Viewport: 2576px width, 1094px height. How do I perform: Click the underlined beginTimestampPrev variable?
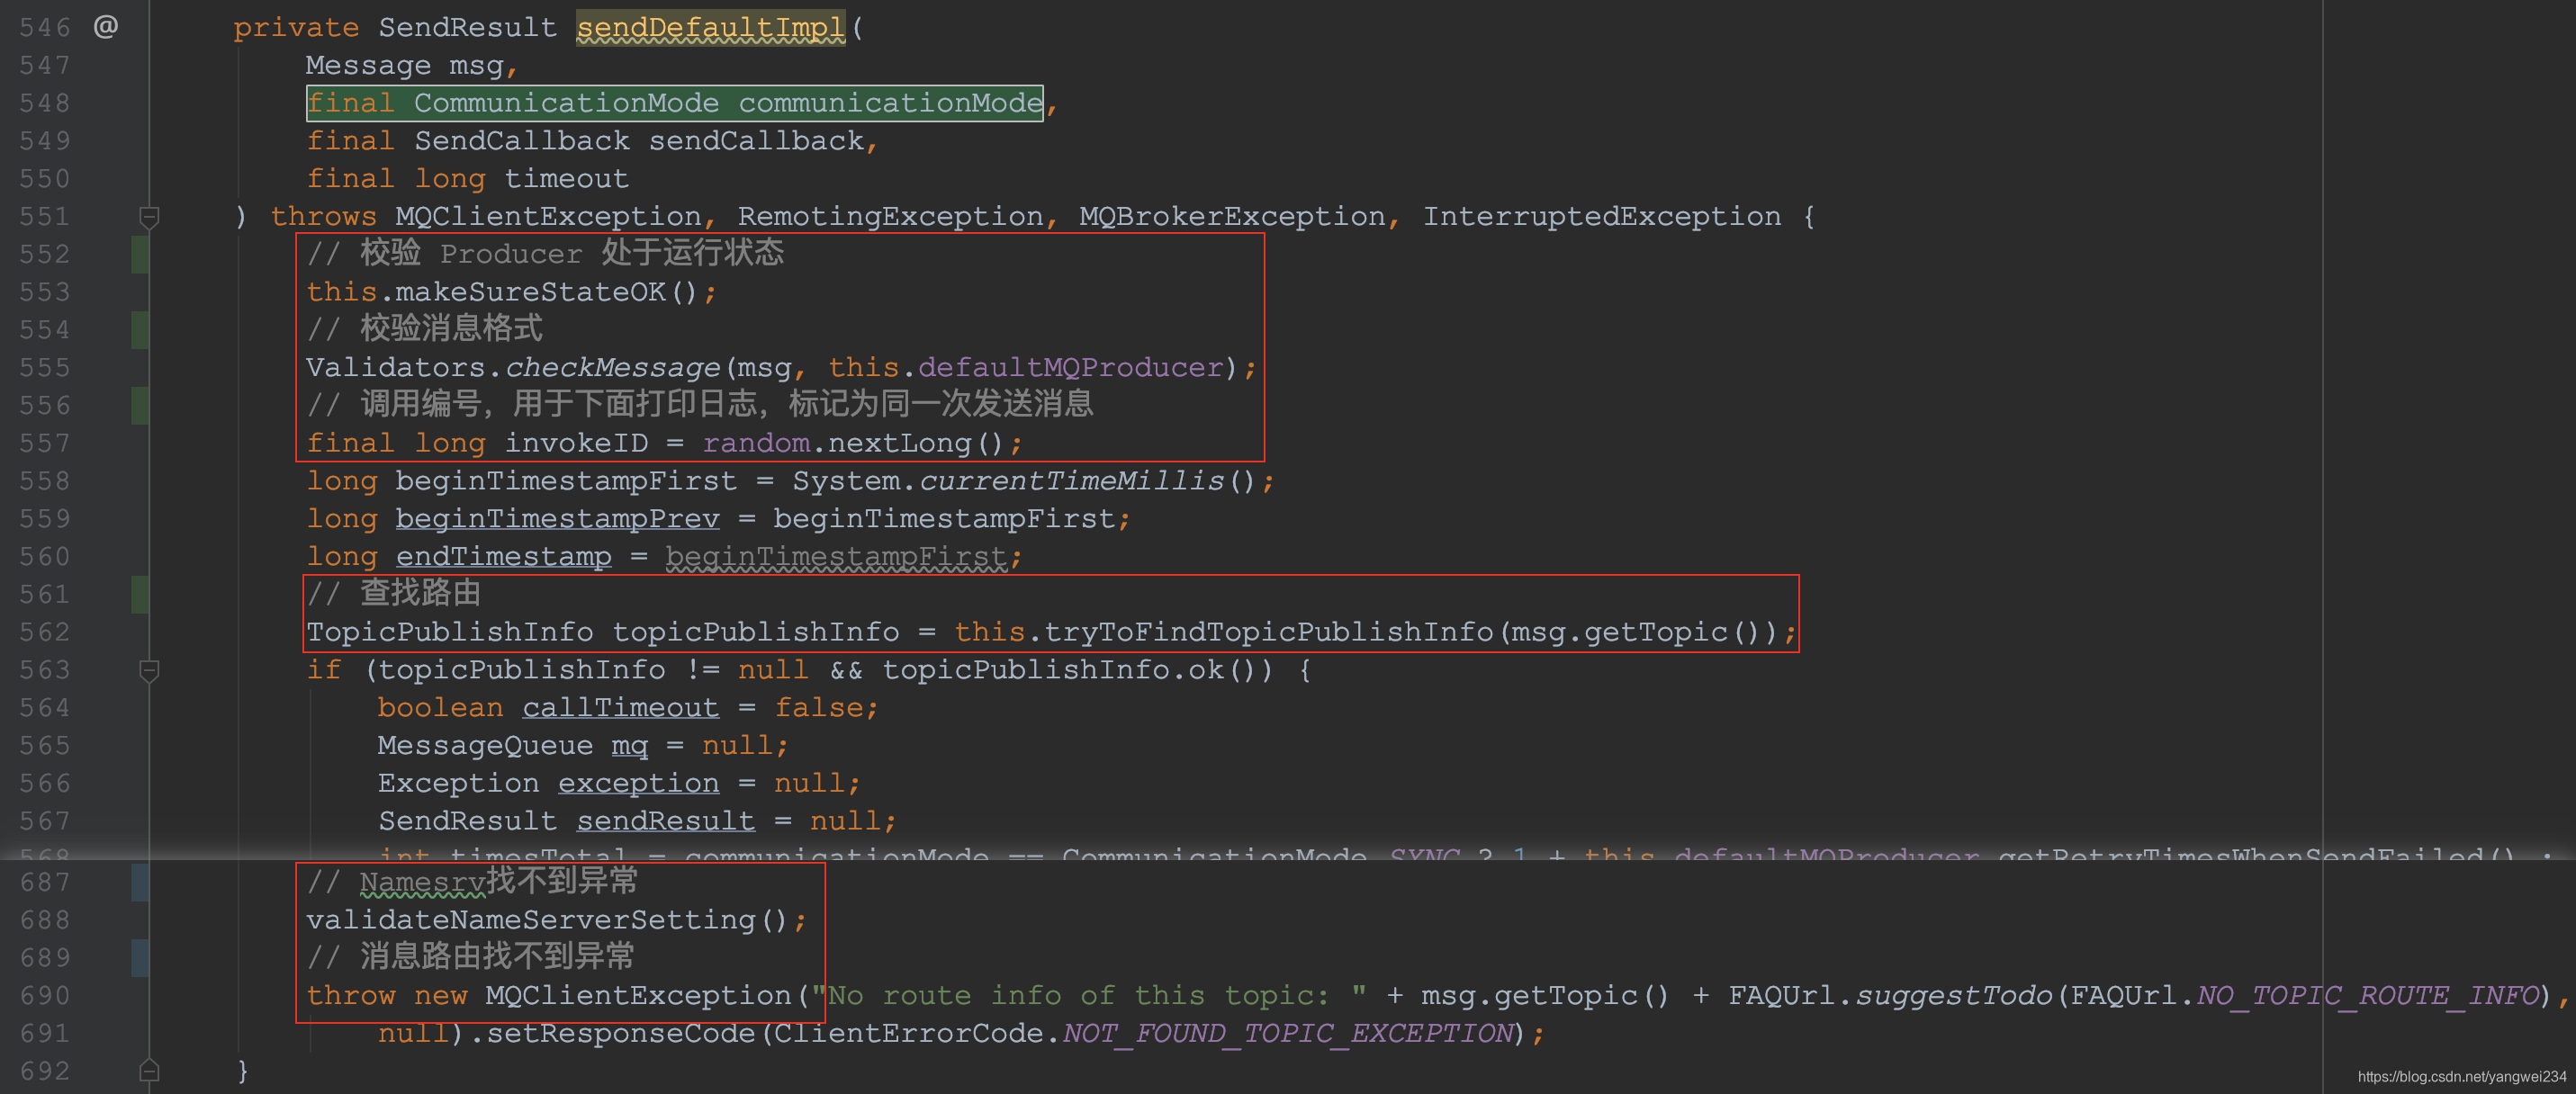[557, 519]
